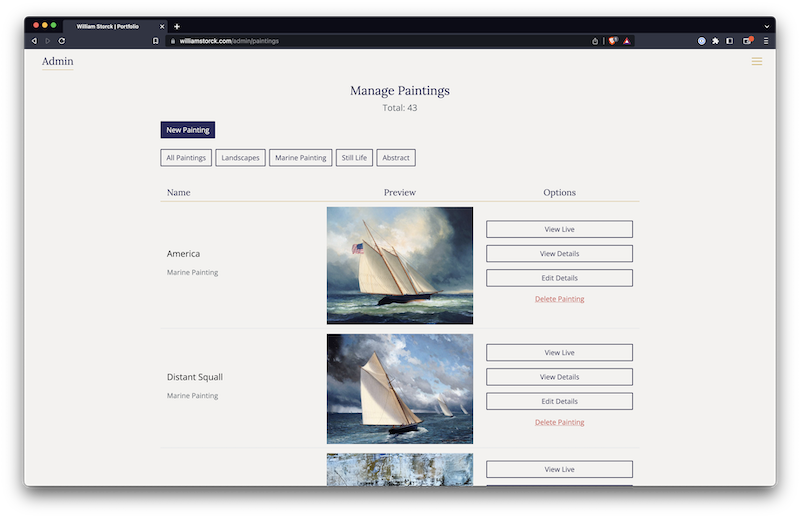Click the browser forward arrow

[x=48, y=41]
